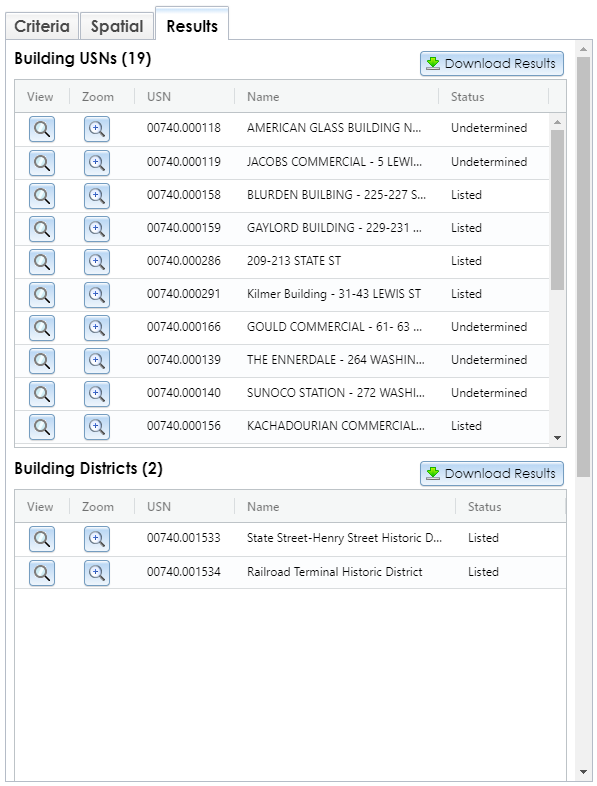
Task: Zoom to BLURDEN BUILBING on map
Action: (x=97, y=196)
